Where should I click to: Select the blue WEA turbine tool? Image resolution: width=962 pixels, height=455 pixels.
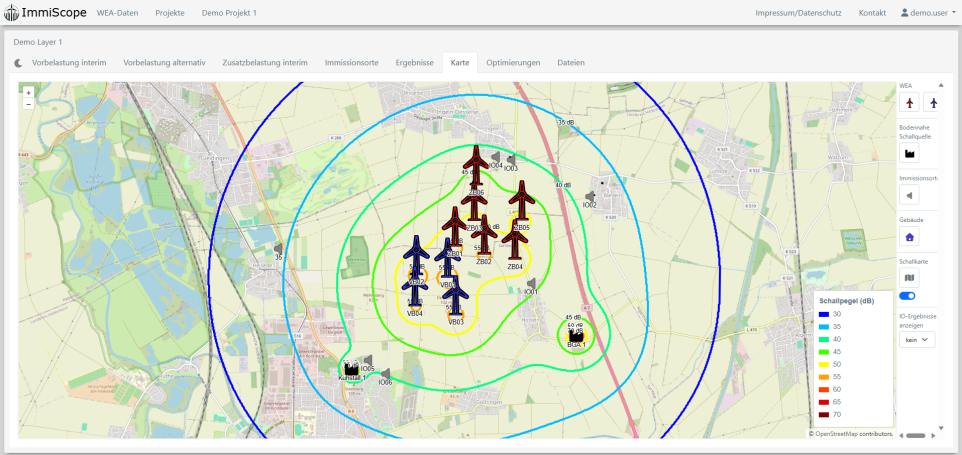tap(932, 102)
